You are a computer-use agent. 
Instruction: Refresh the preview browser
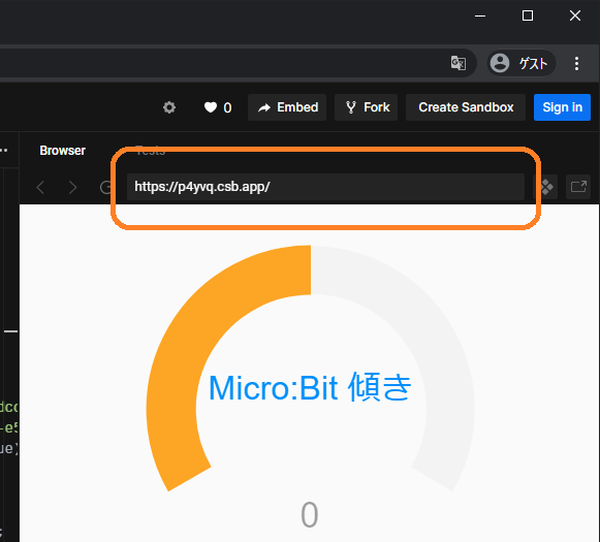pos(105,187)
